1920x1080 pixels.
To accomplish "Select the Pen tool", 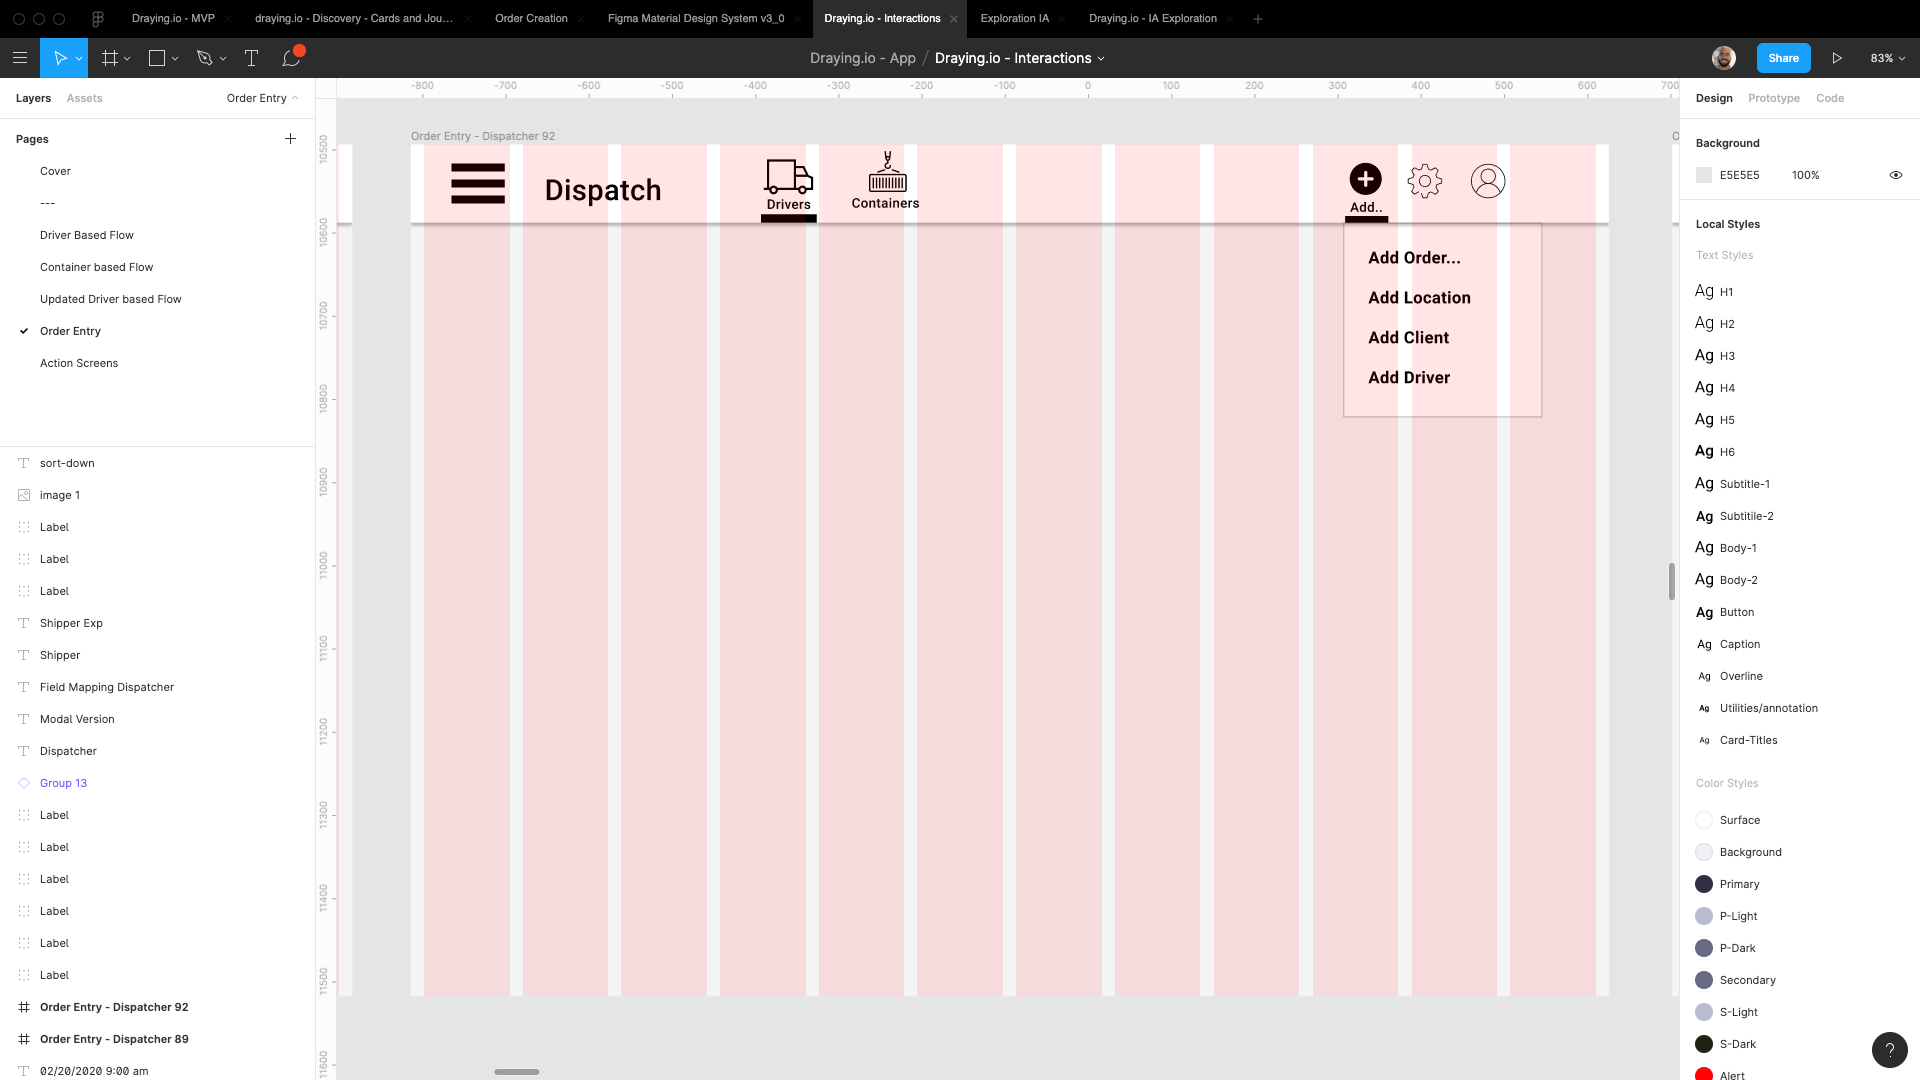I will 205,58.
